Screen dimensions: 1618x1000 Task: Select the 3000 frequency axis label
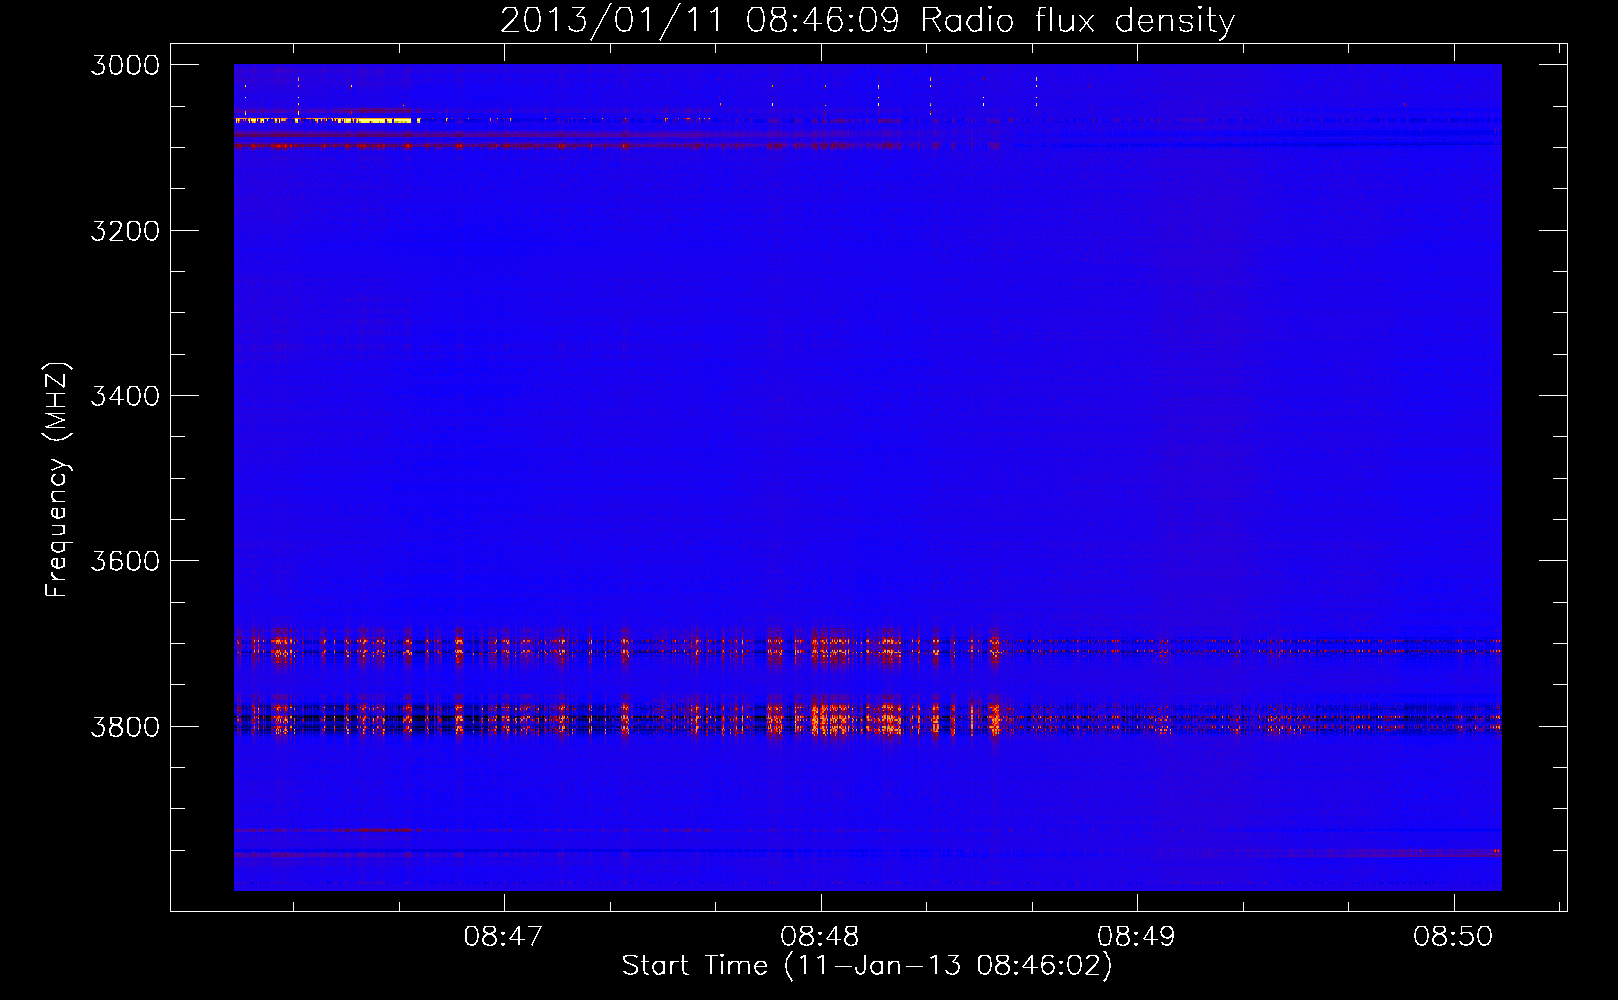tap(125, 65)
